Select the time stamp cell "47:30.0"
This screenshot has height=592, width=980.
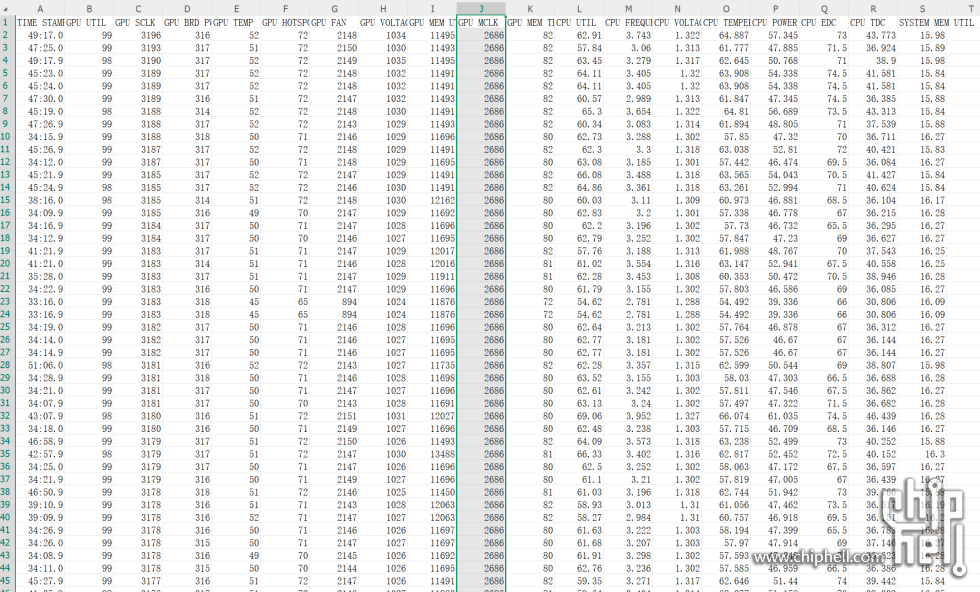[40, 98]
